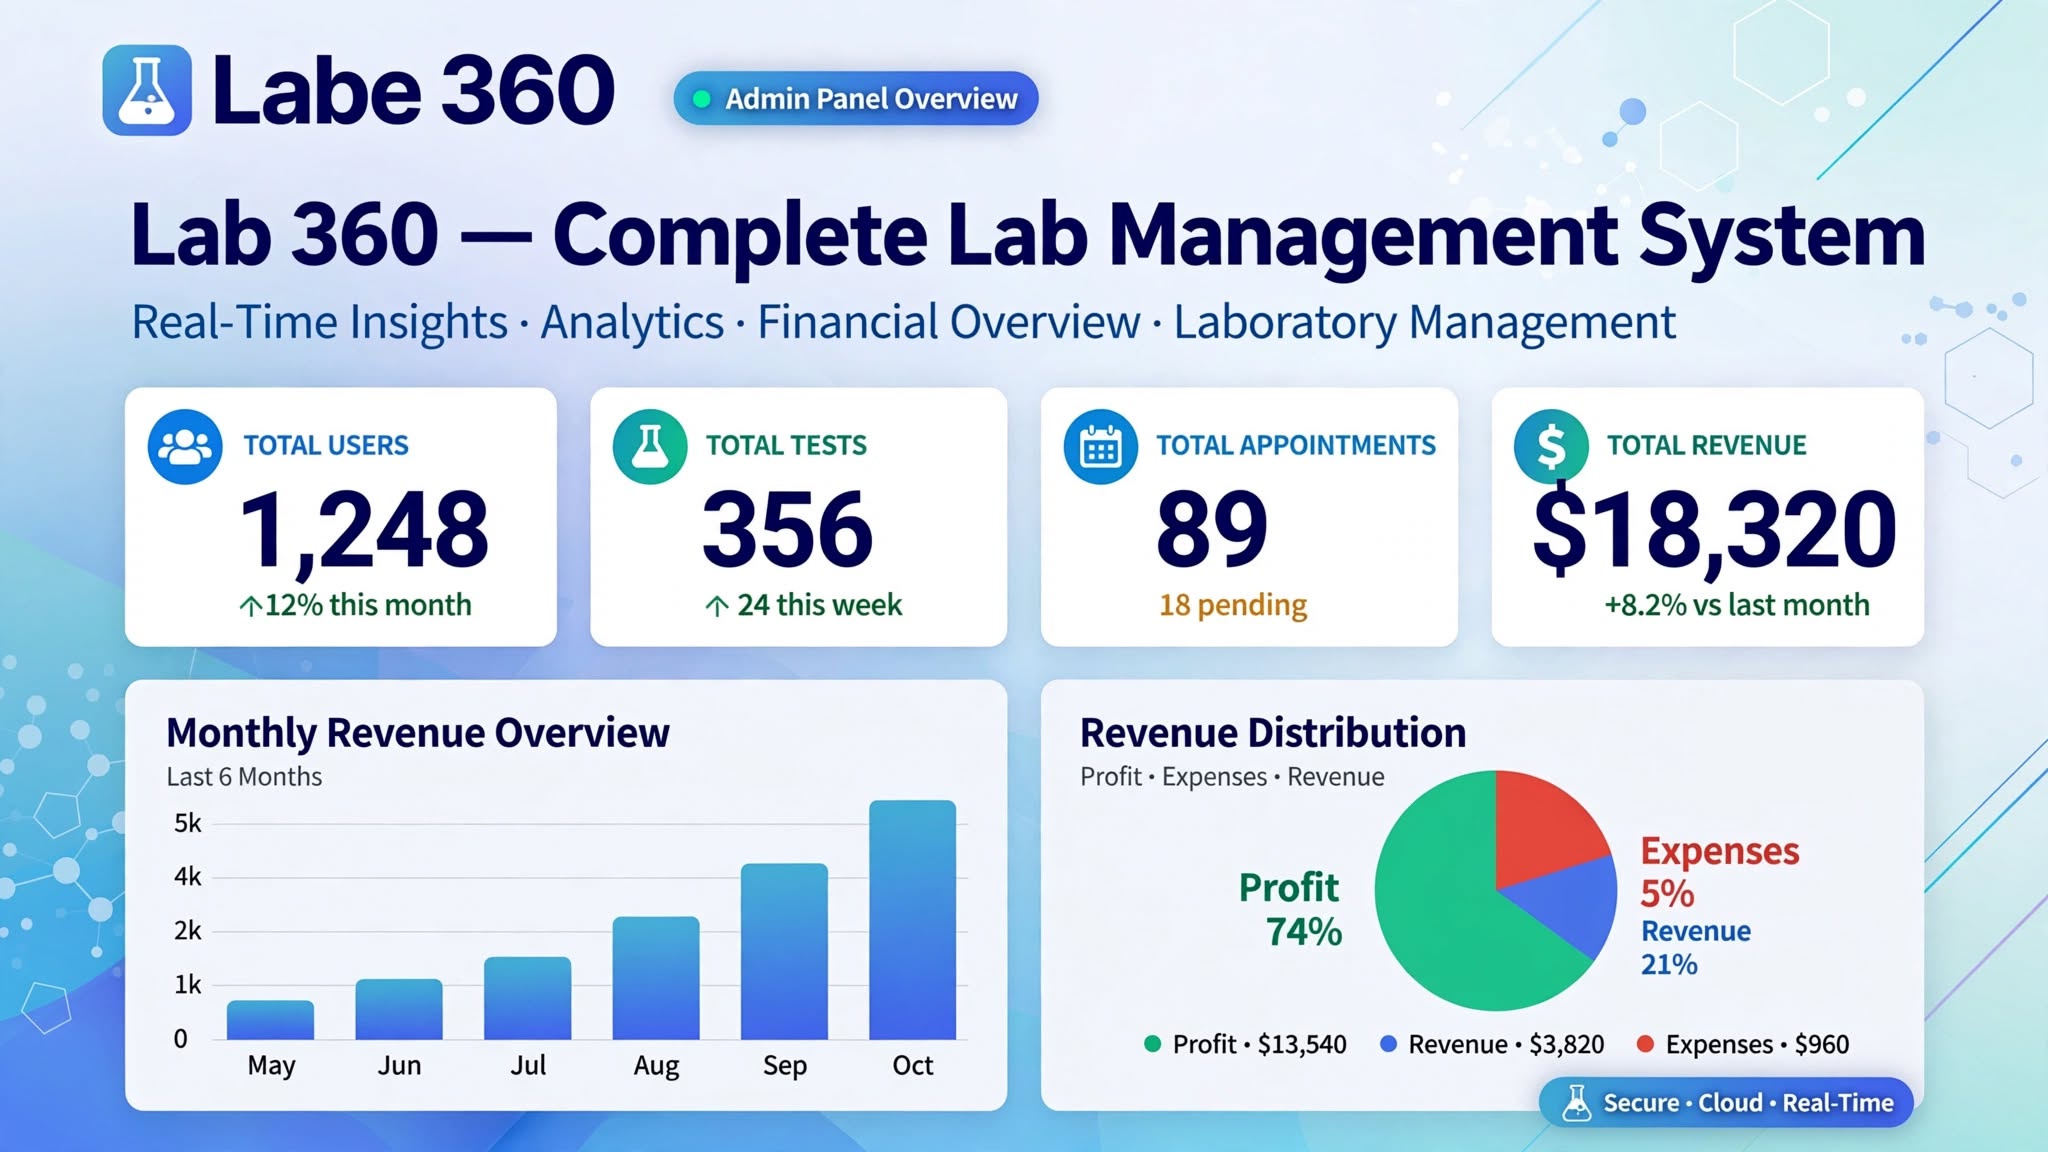The height and width of the screenshot is (1152, 2048).
Task: Click the 'Revenue · $3,820' legend label
Action: [1506, 1045]
